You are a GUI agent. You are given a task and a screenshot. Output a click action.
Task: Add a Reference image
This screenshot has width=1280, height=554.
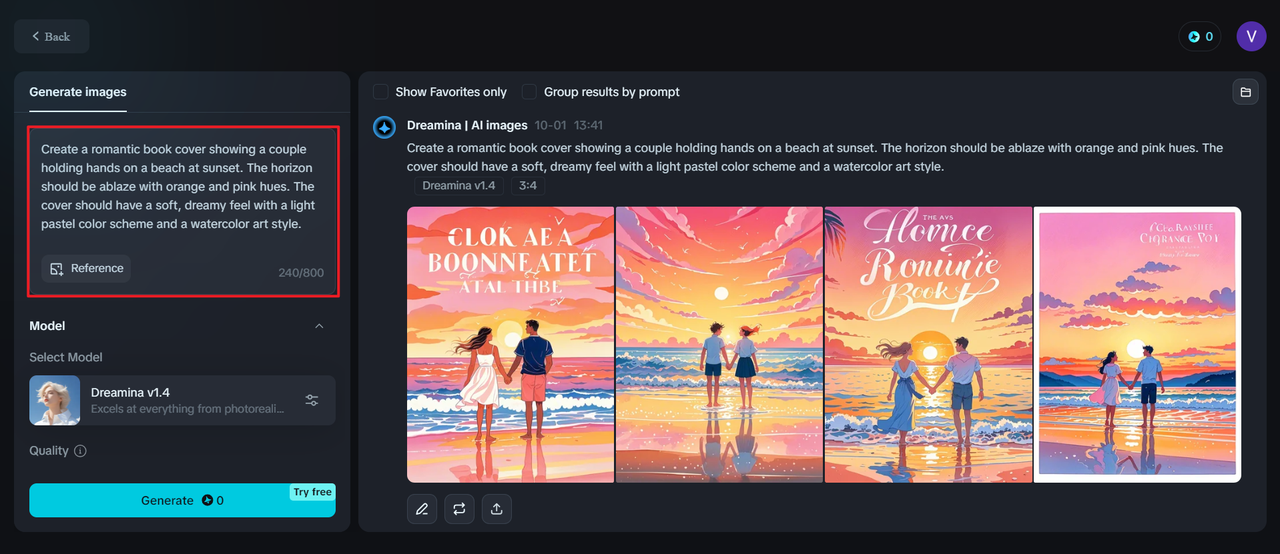pyautogui.click(x=86, y=268)
